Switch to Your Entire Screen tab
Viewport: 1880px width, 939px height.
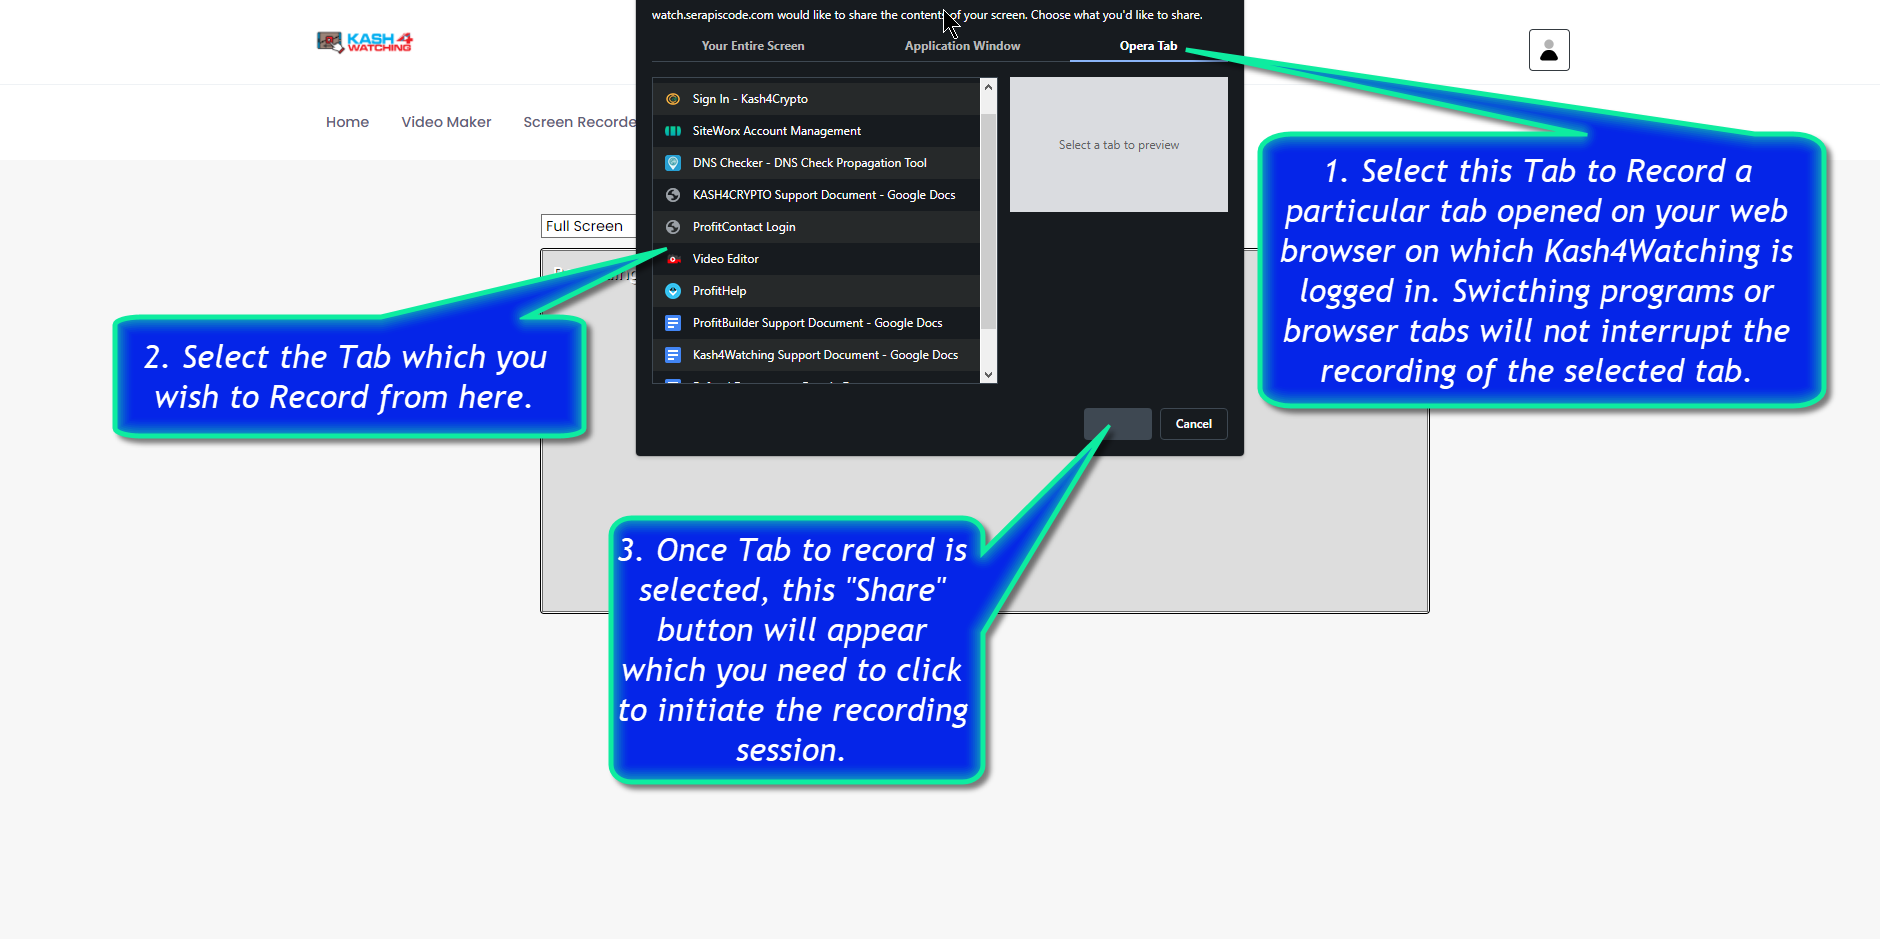(753, 46)
